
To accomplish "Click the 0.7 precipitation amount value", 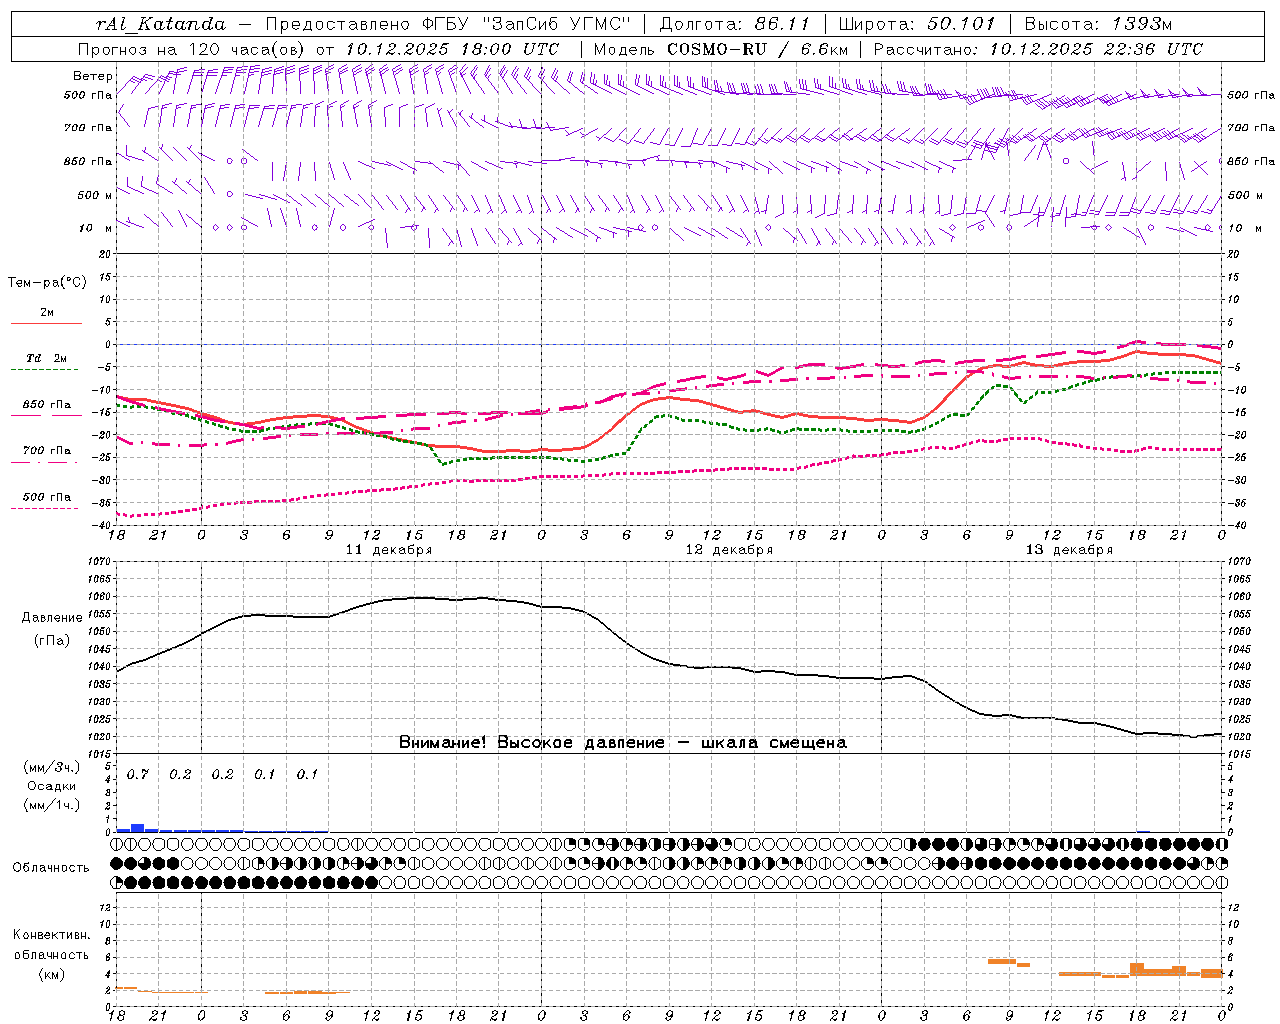I will tap(137, 775).
